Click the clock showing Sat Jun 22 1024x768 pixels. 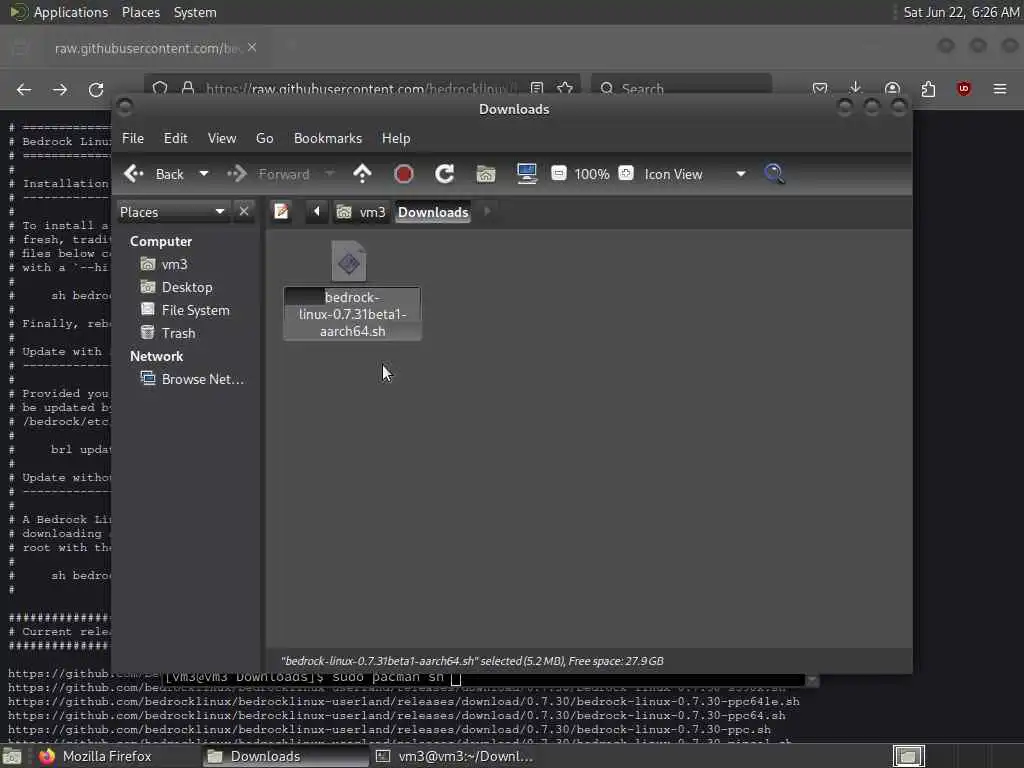(961, 12)
